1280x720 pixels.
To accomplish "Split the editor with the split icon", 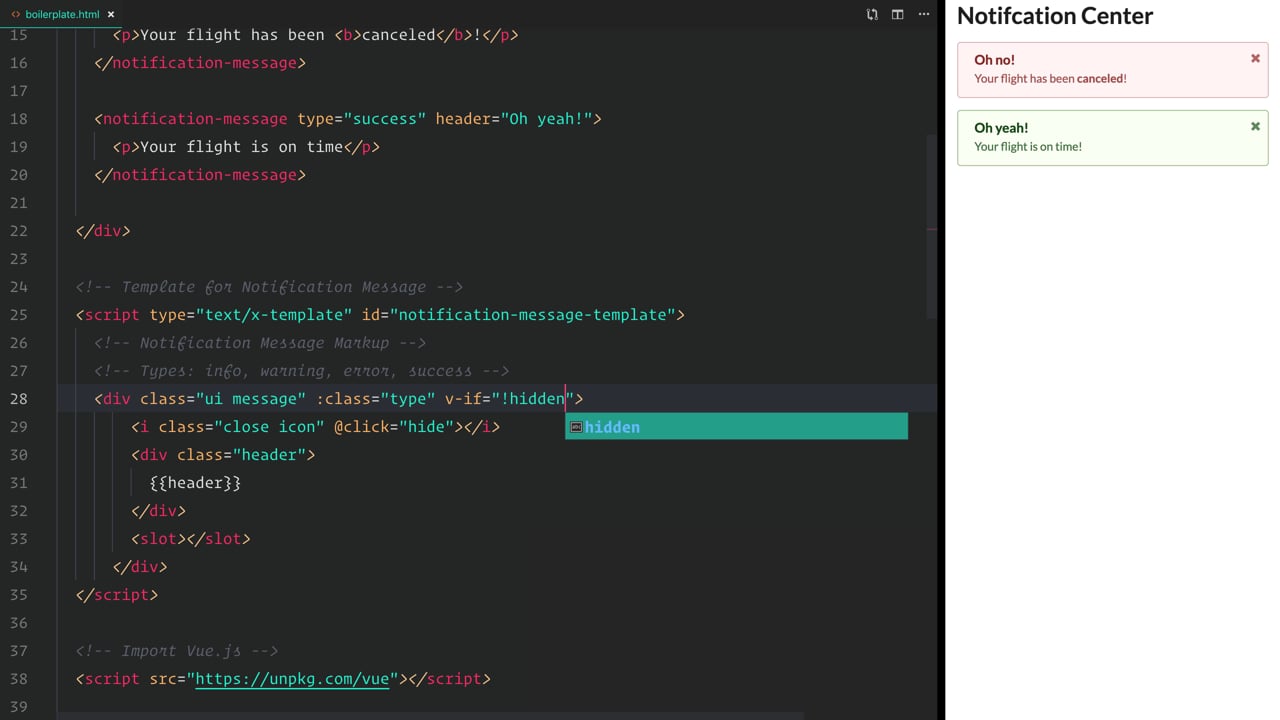I will 897,14.
